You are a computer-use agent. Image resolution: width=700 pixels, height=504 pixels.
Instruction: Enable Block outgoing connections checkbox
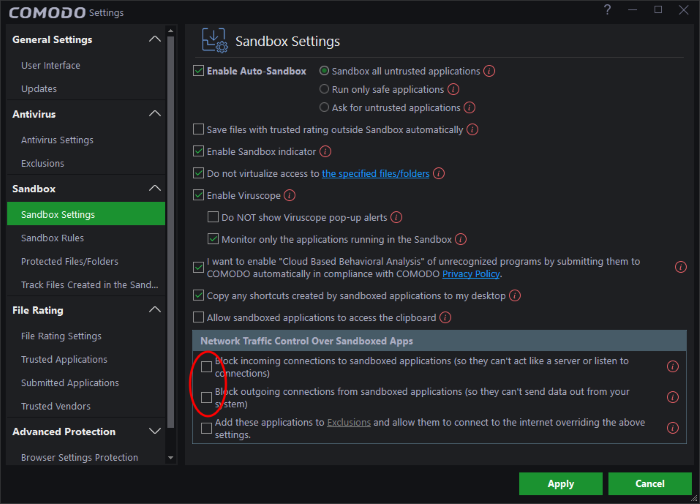[206, 397]
